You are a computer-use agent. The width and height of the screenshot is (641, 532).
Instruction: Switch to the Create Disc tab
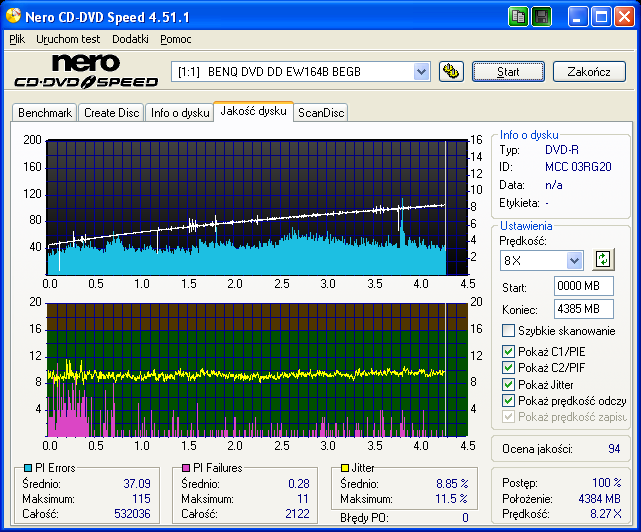tap(112, 112)
